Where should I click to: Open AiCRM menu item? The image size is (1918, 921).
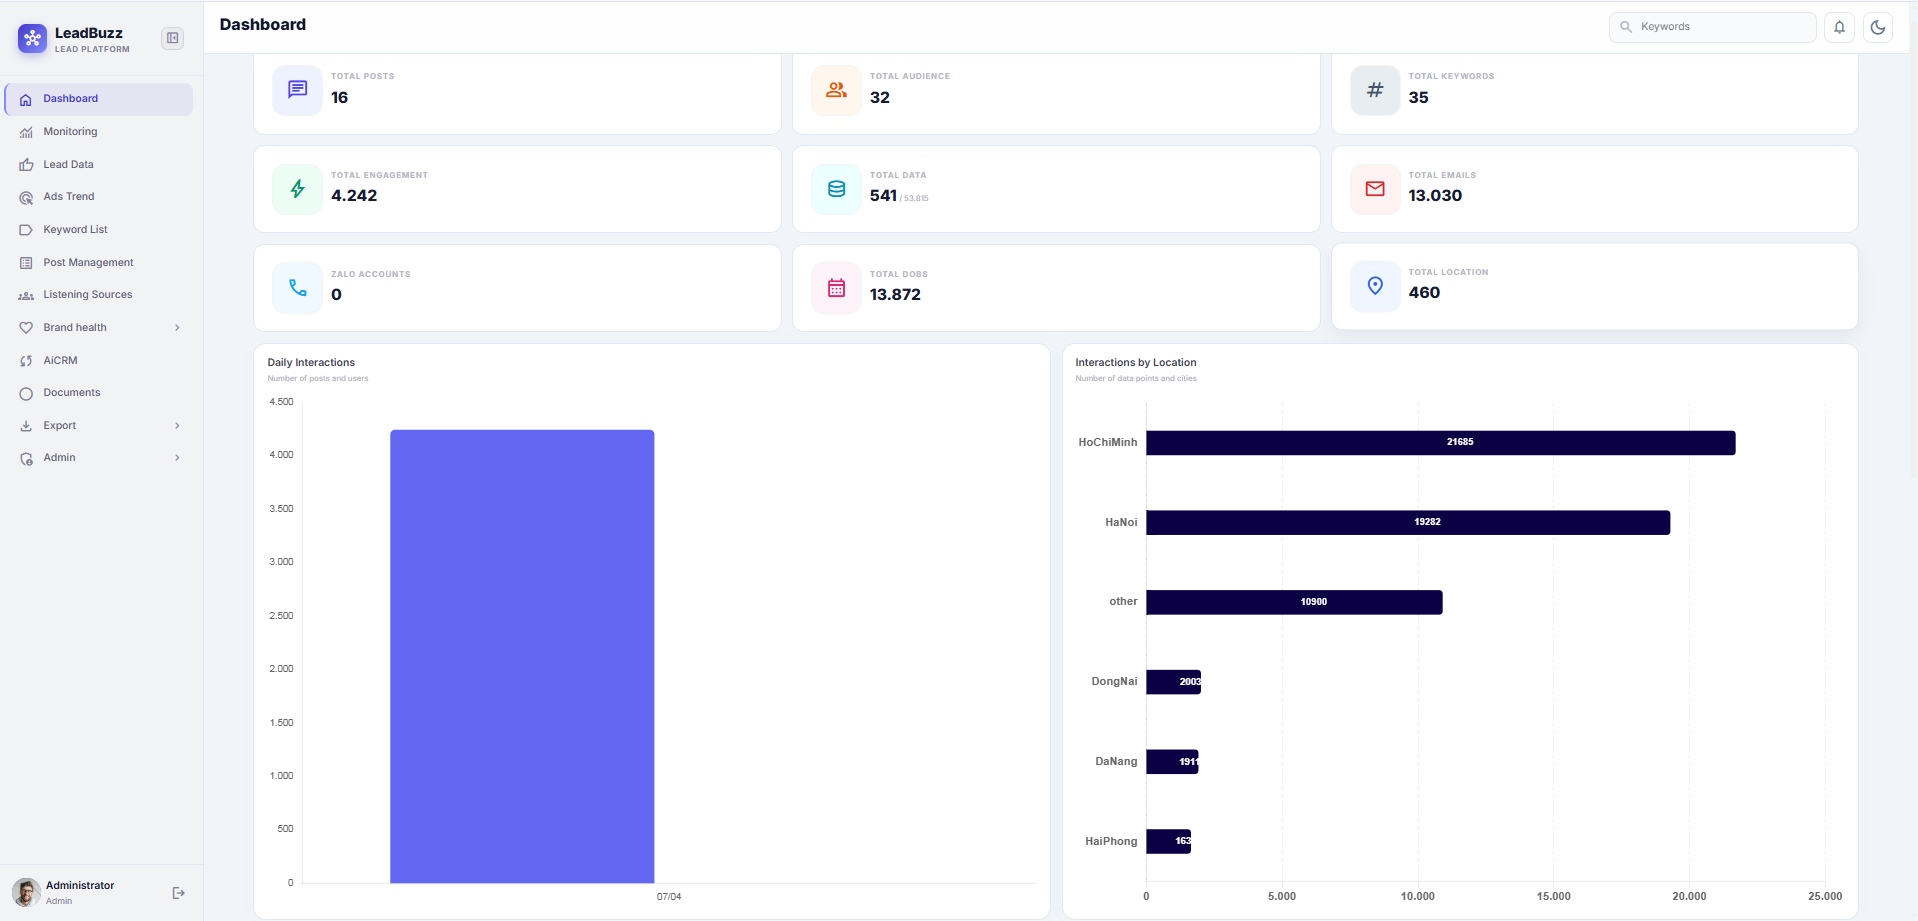tap(99, 361)
